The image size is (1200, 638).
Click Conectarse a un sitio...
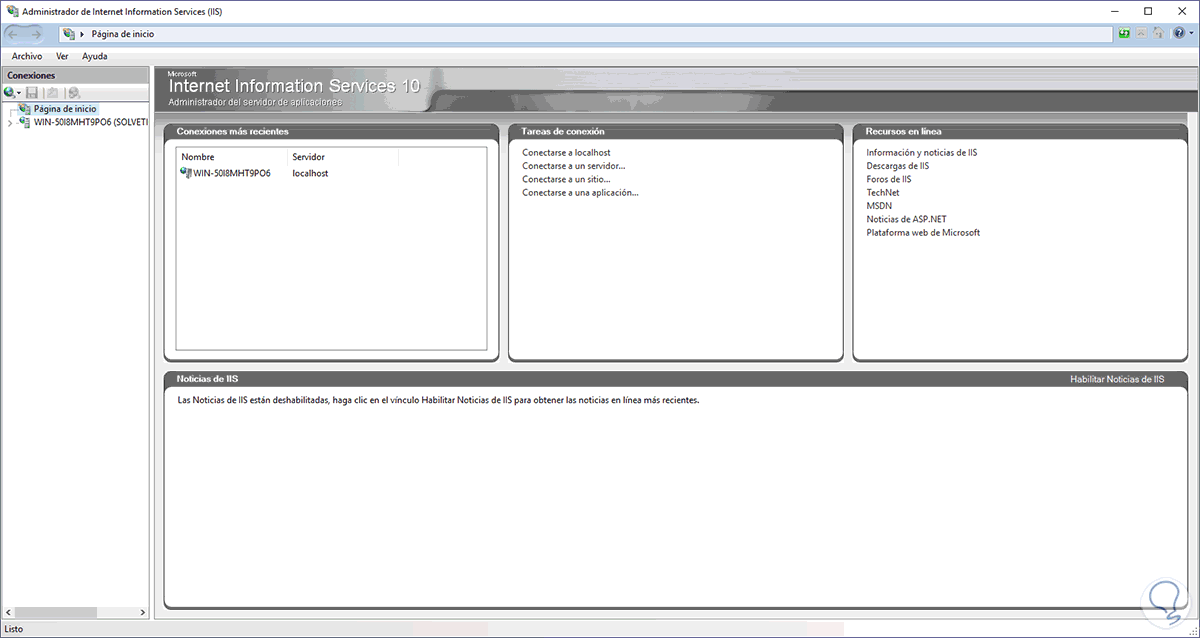pos(566,179)
